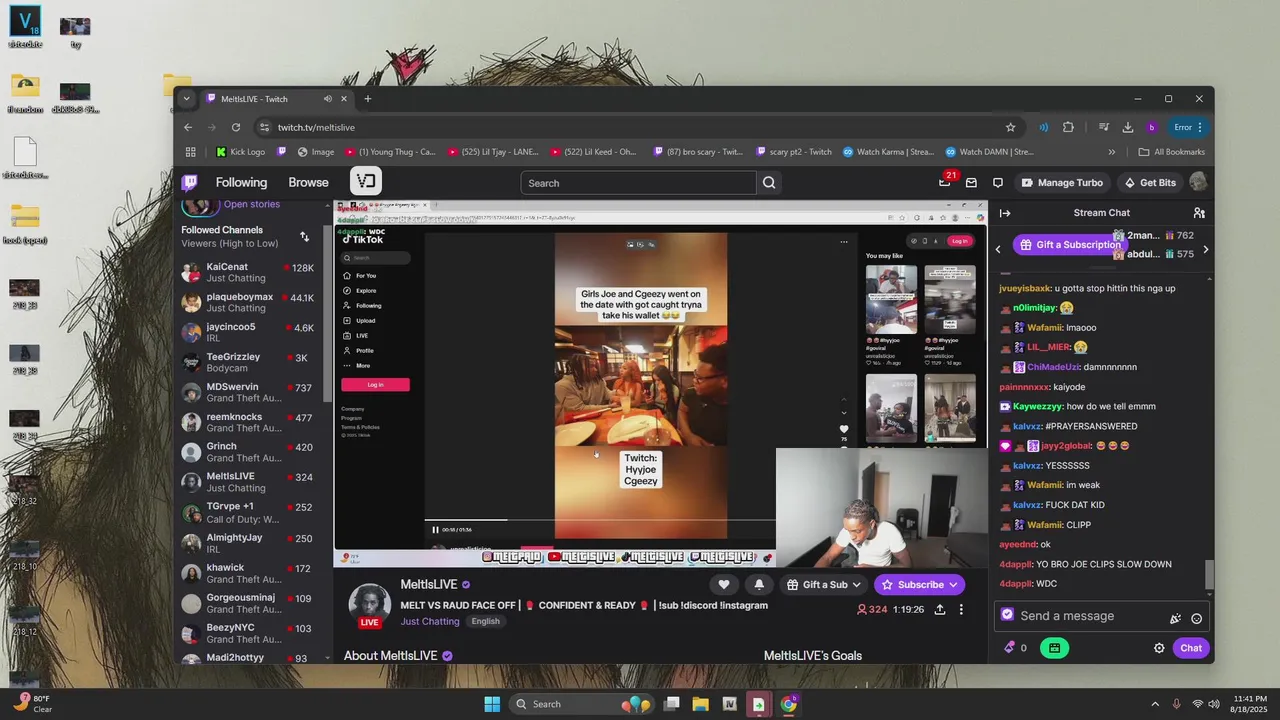
Task: Open File Explorer from the taskbar
Action: (x=700, y=704)
